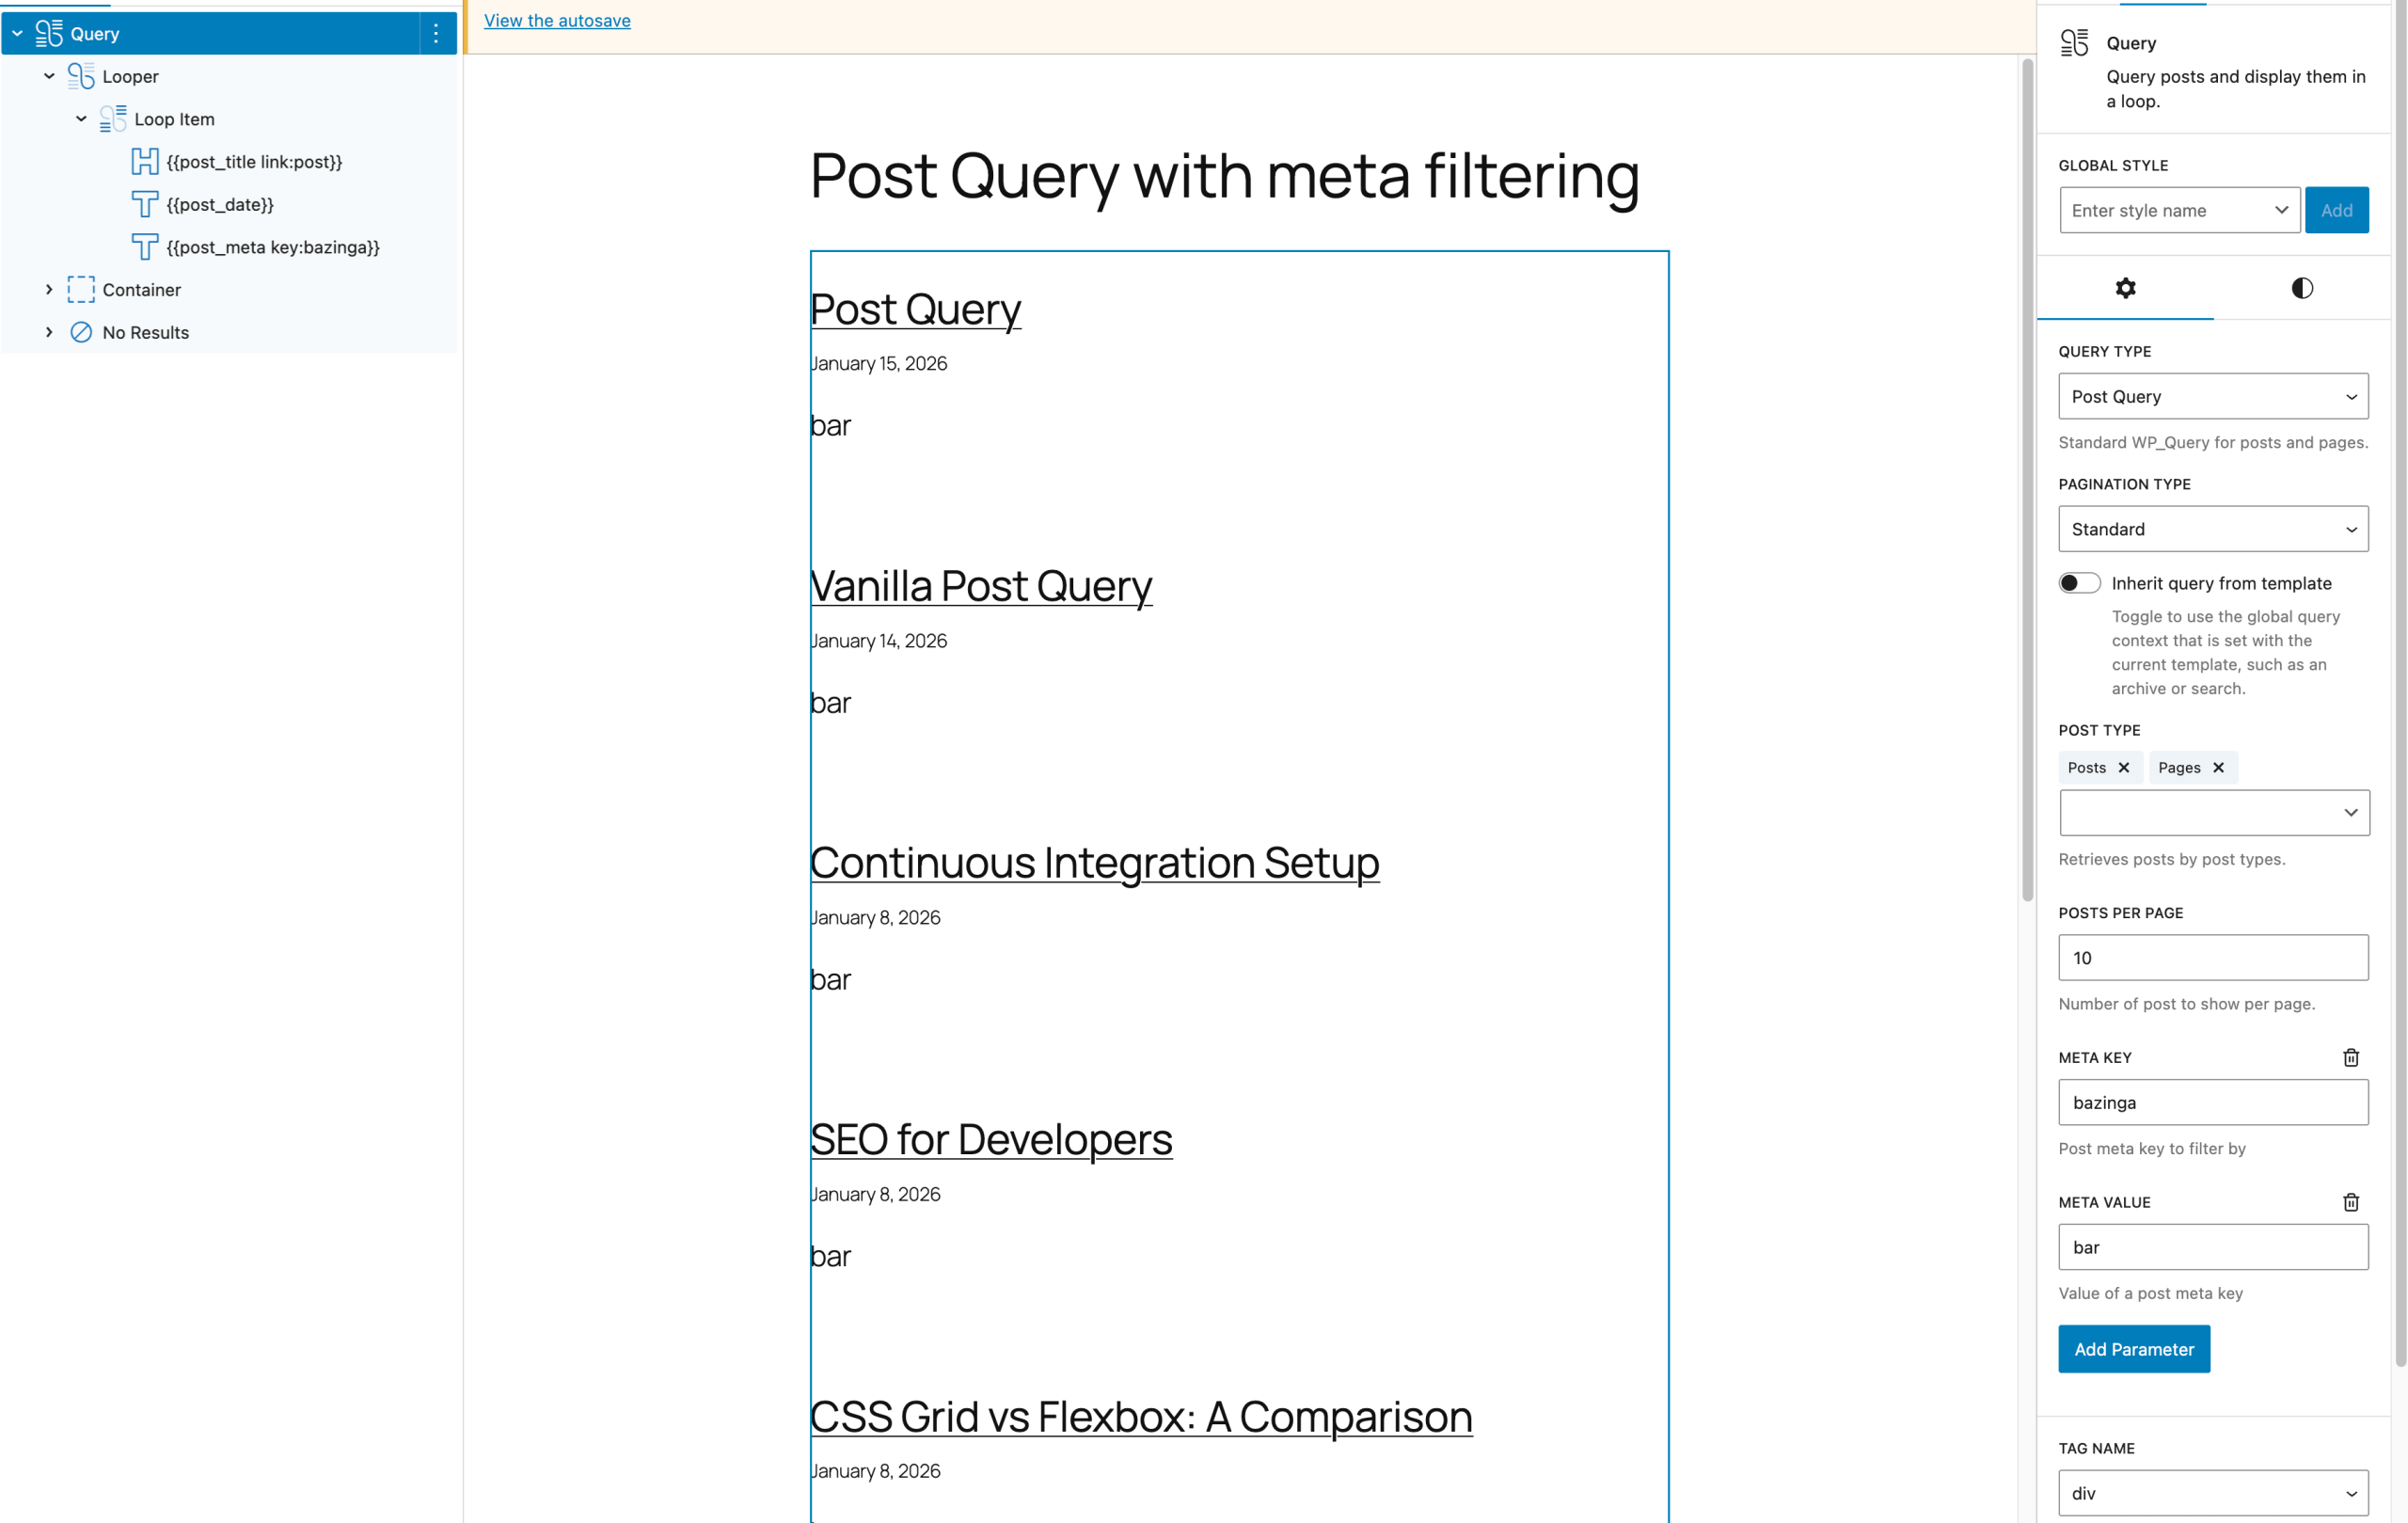Click the Container block icon in list view
2408x1523 pixels.
tap(80, 289)
